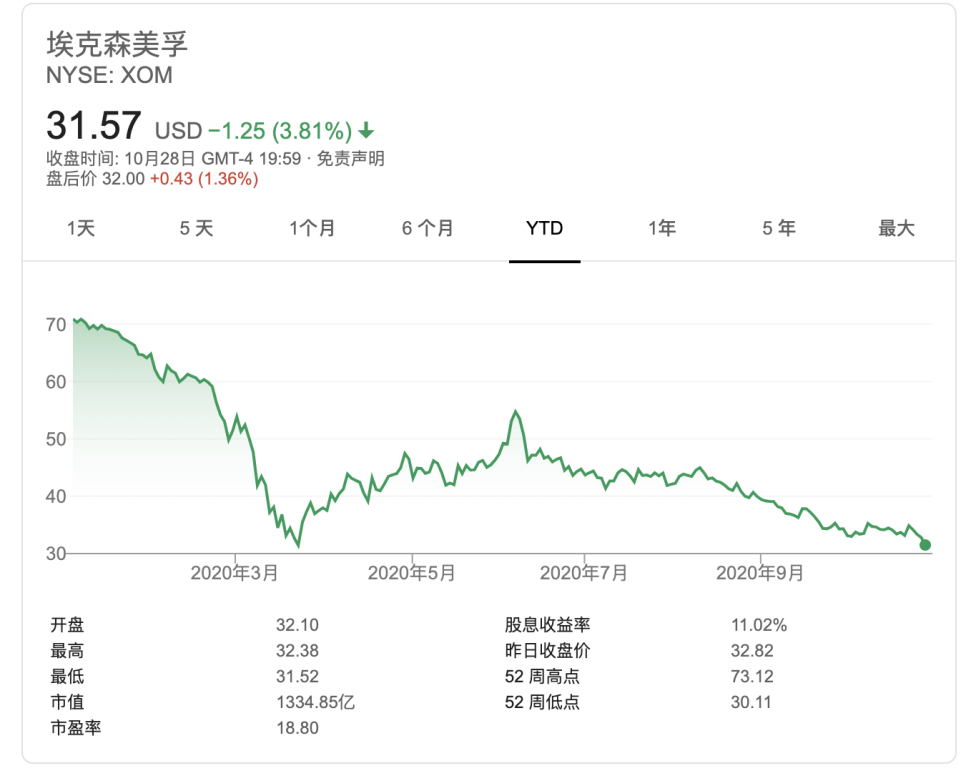This screenshot has height=771, width=971.
Task: Switch chart to the 1年 range
Action: point(662,229)
